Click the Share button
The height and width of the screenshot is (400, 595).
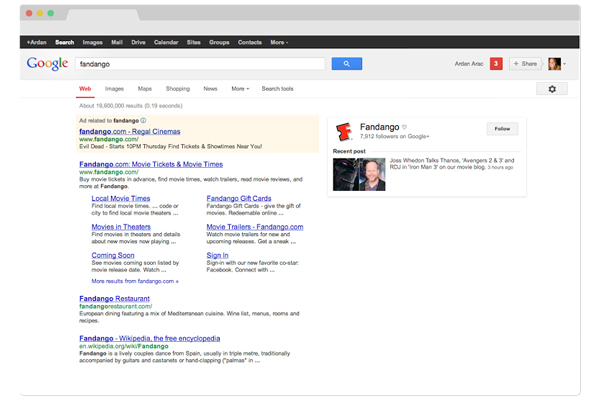(525, 64)
